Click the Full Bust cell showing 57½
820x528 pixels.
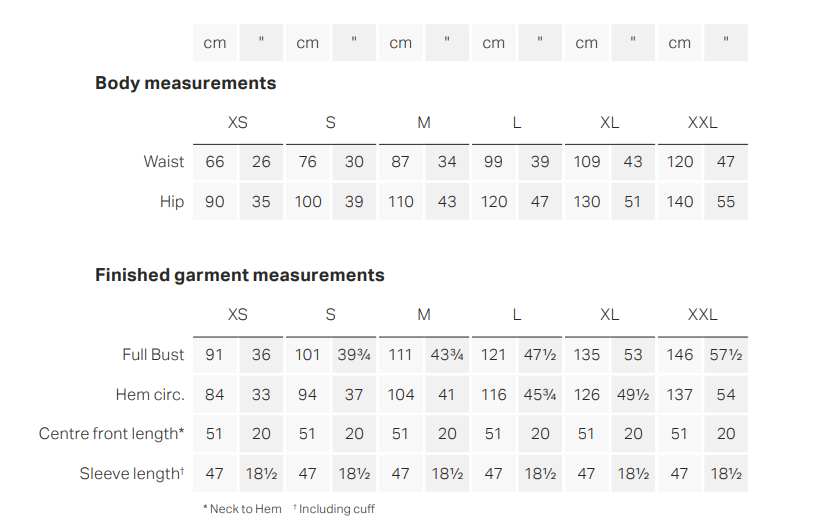[x=726, y=355]
